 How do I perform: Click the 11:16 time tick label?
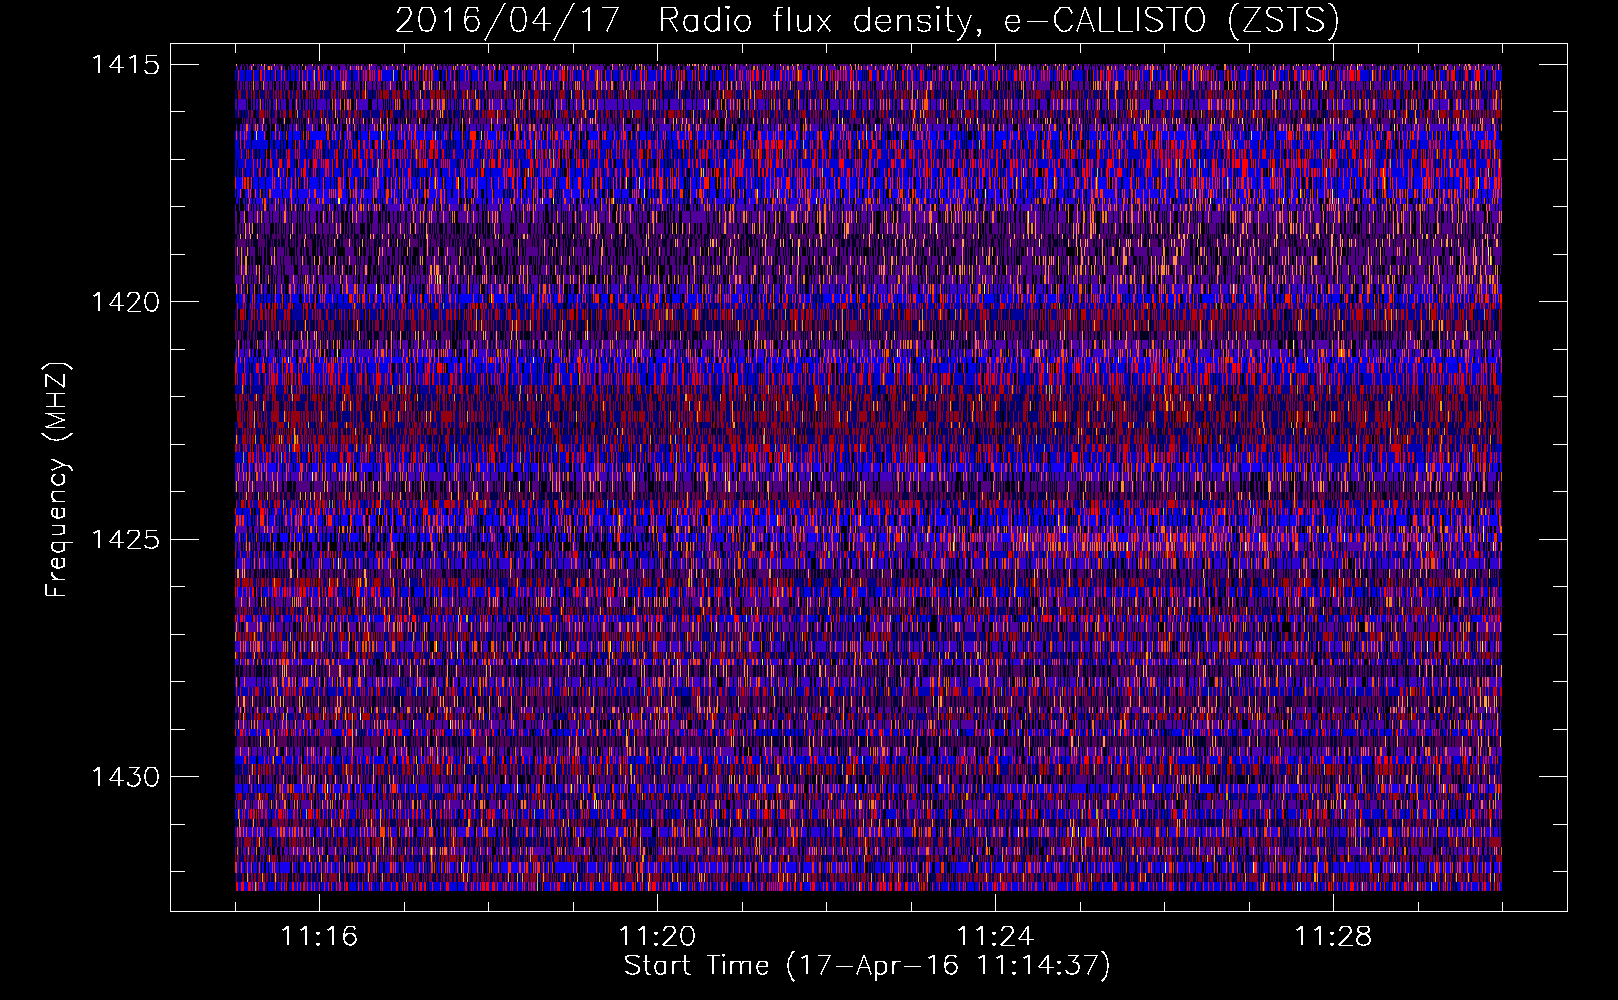tap(319, 937)
